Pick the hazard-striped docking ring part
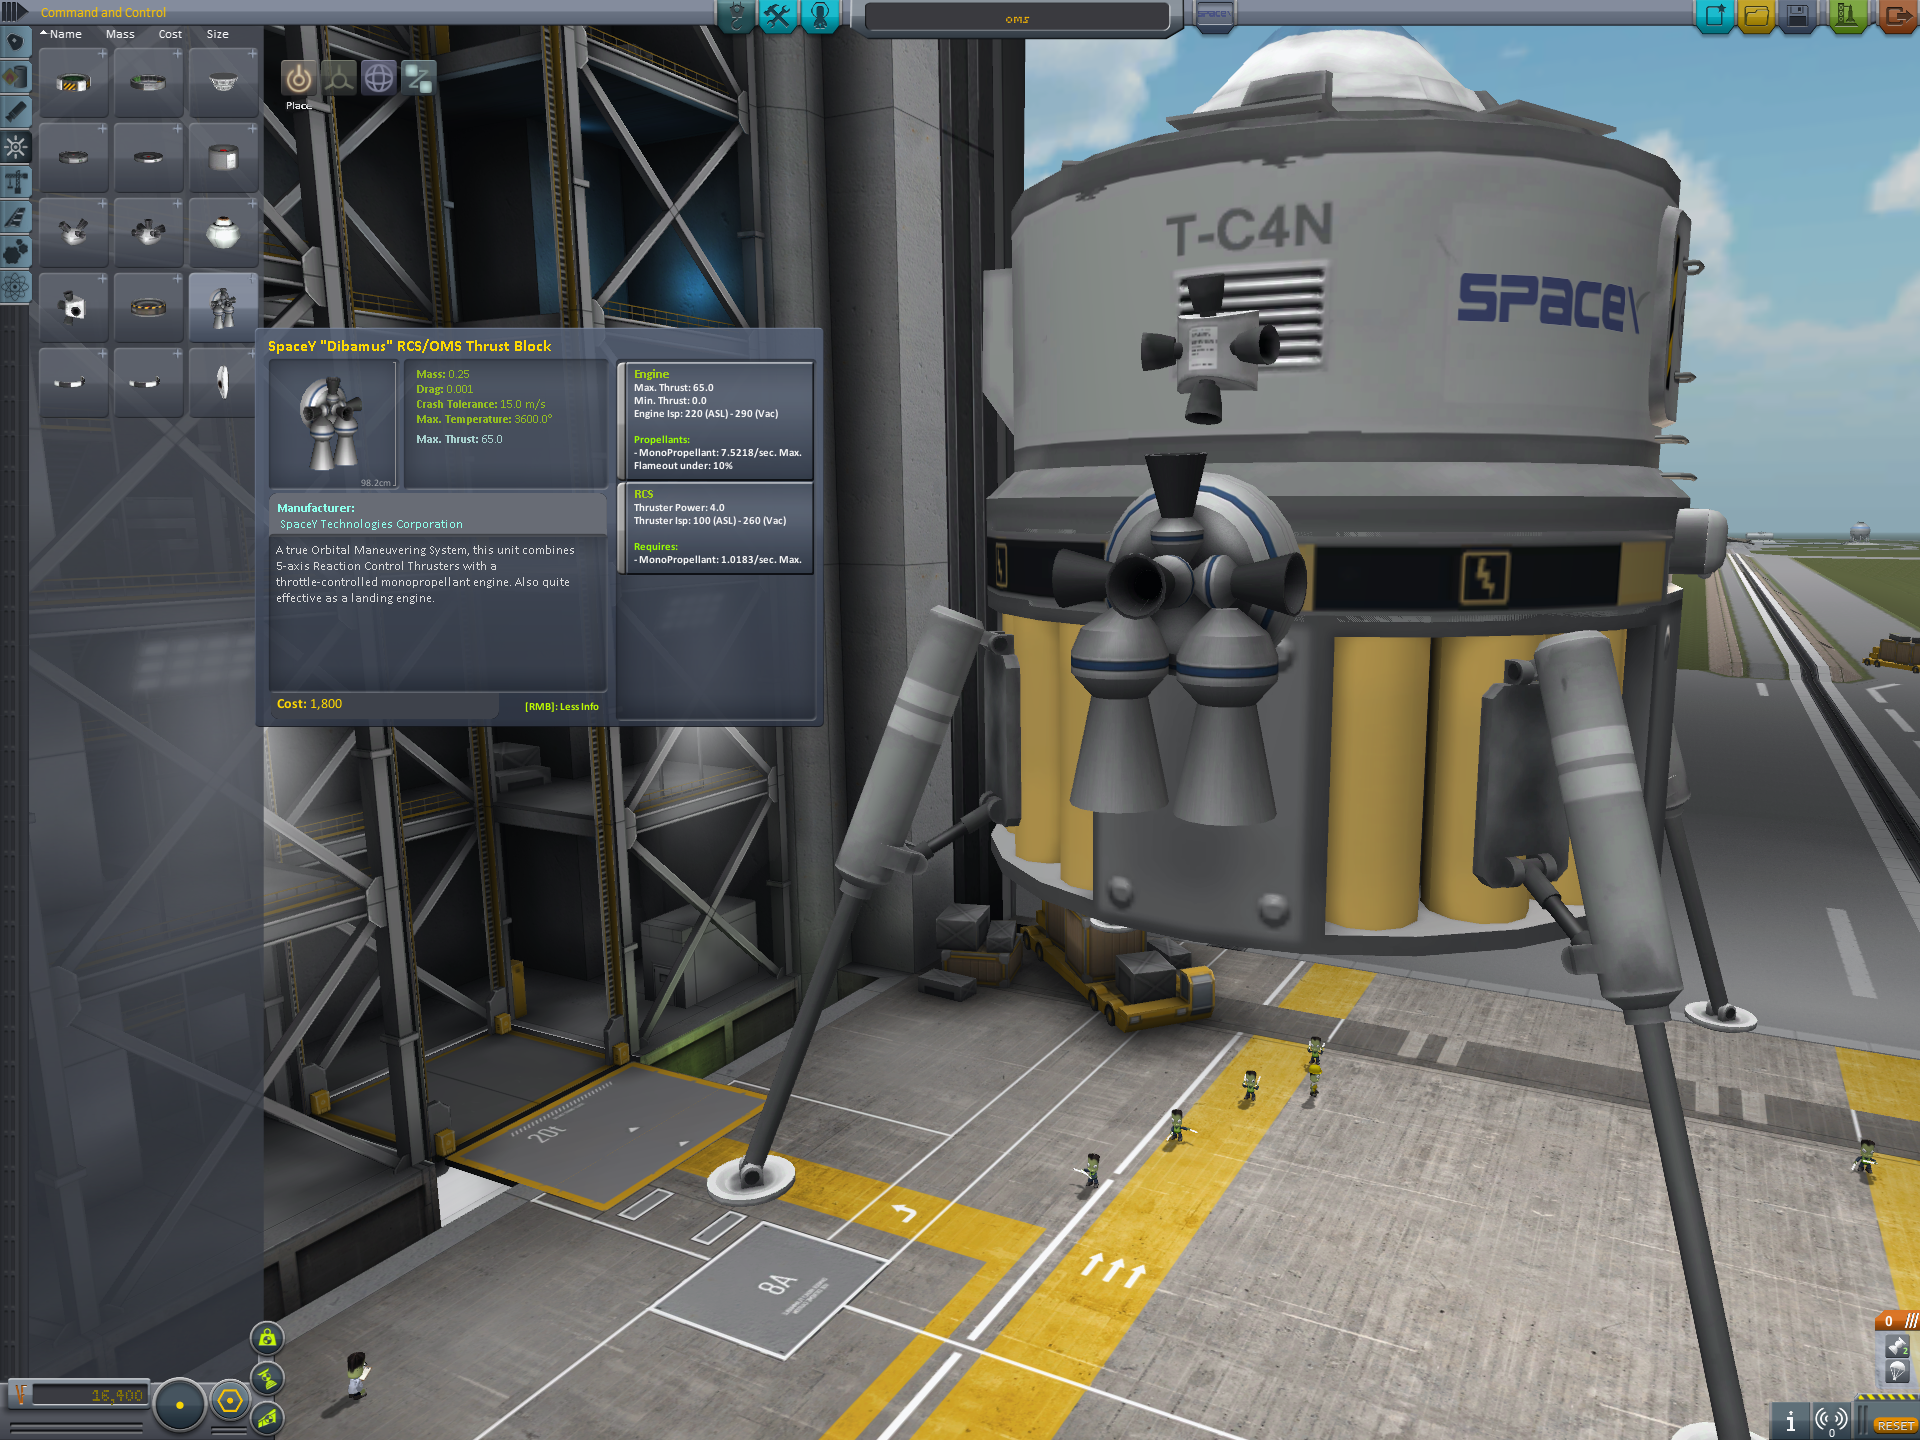This screenshot has width=1920, height=1440. [x=73, y=83]
